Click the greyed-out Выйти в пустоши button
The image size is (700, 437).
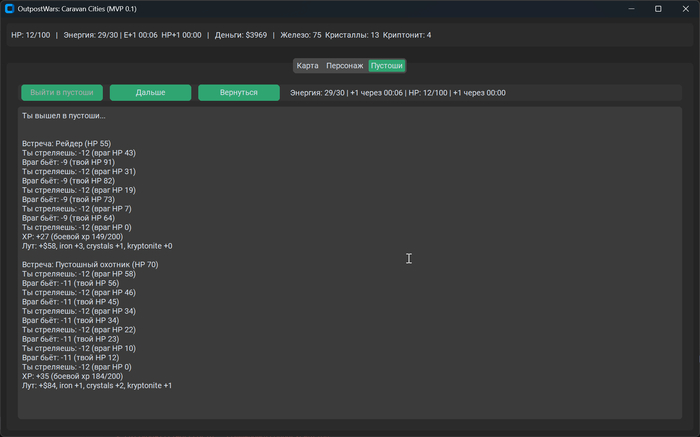[x=62, y=93]
